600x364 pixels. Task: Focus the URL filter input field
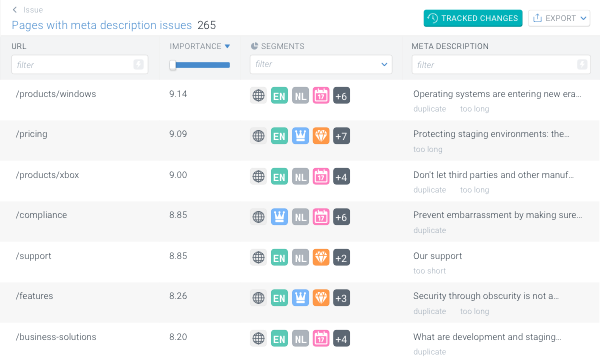click(x=80, y=64)
